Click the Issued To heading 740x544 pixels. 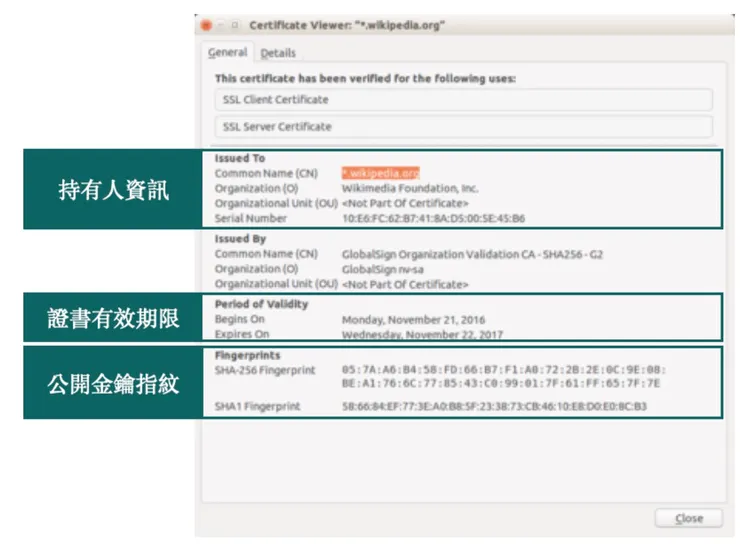point(240,158)
